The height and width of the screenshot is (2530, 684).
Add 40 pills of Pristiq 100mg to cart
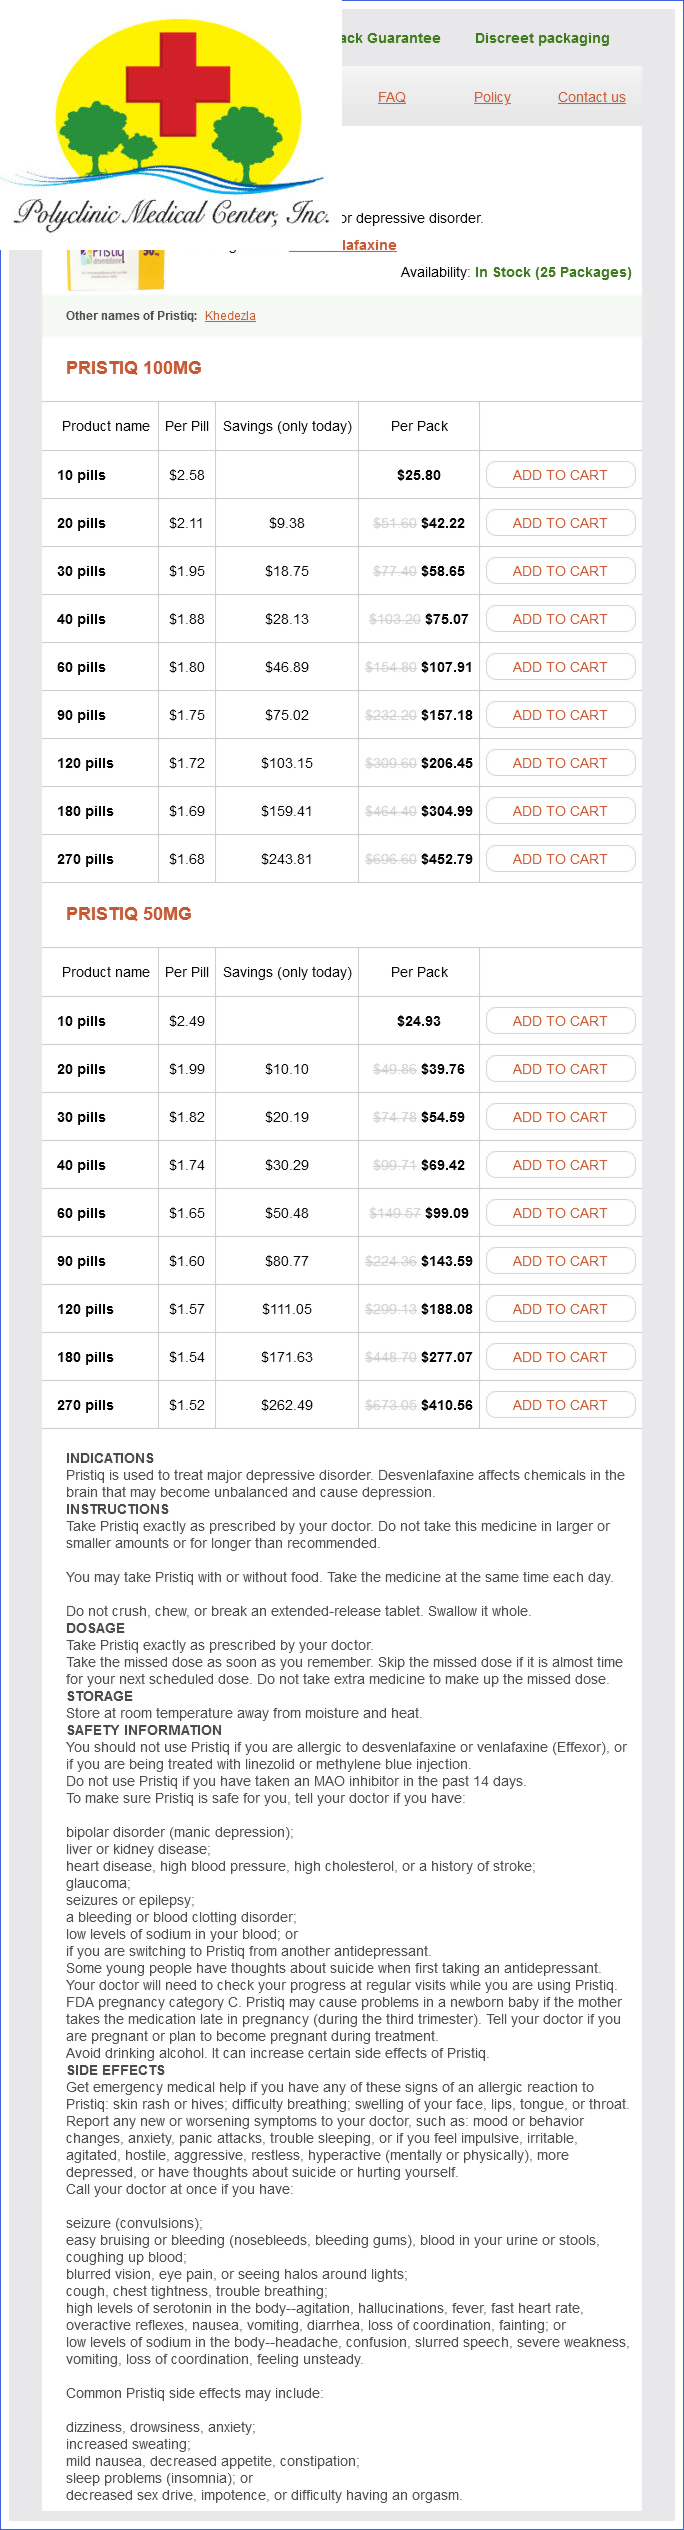[x=560, y=619]
